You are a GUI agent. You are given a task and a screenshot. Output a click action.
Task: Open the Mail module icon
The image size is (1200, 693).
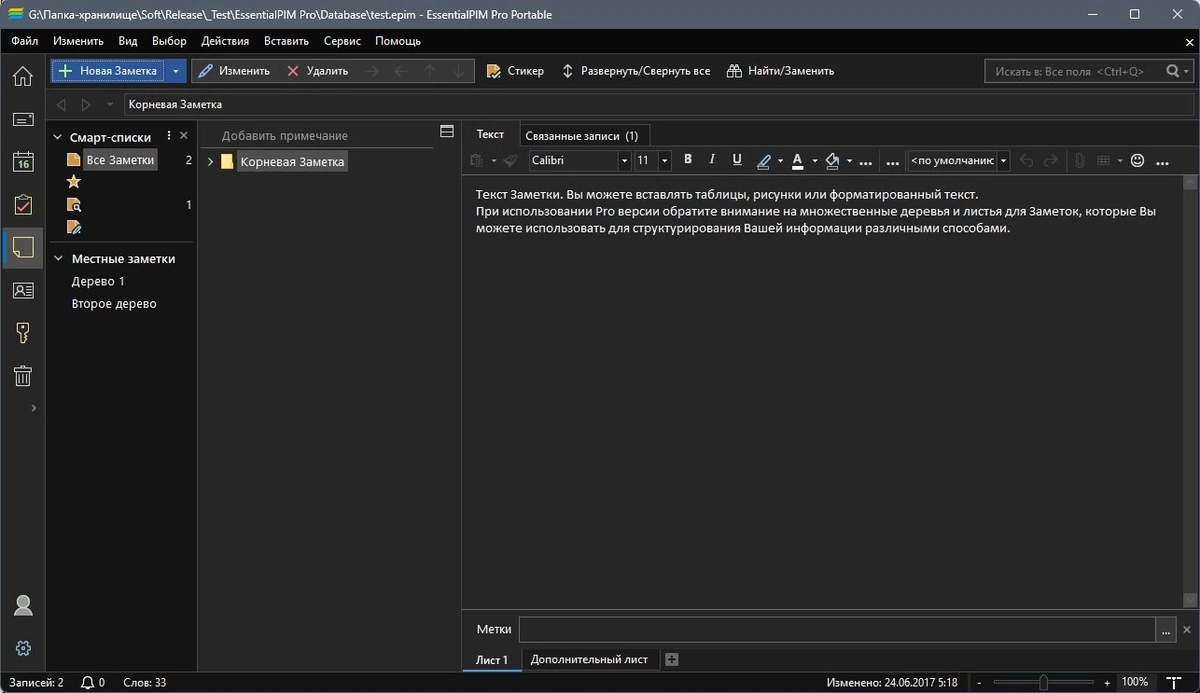click(x=22, y=120)
